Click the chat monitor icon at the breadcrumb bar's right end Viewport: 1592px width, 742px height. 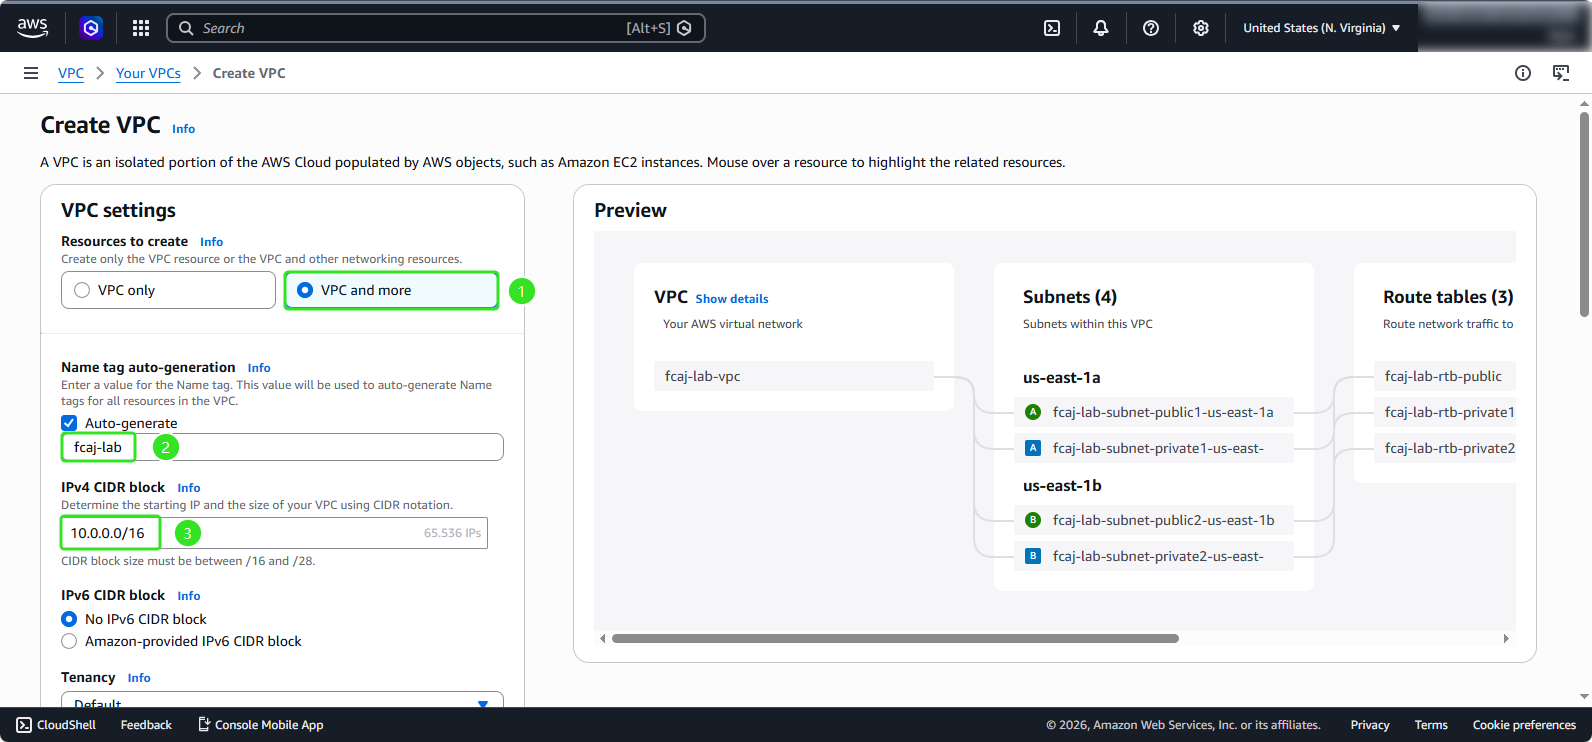click(x=1561, y=73)
